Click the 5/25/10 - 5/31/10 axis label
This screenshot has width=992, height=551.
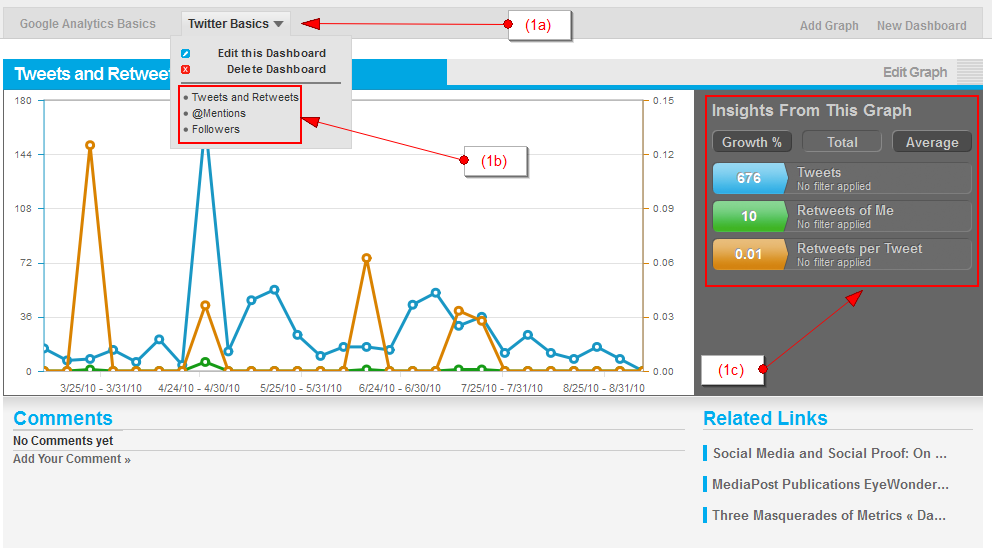coord(301,388)
